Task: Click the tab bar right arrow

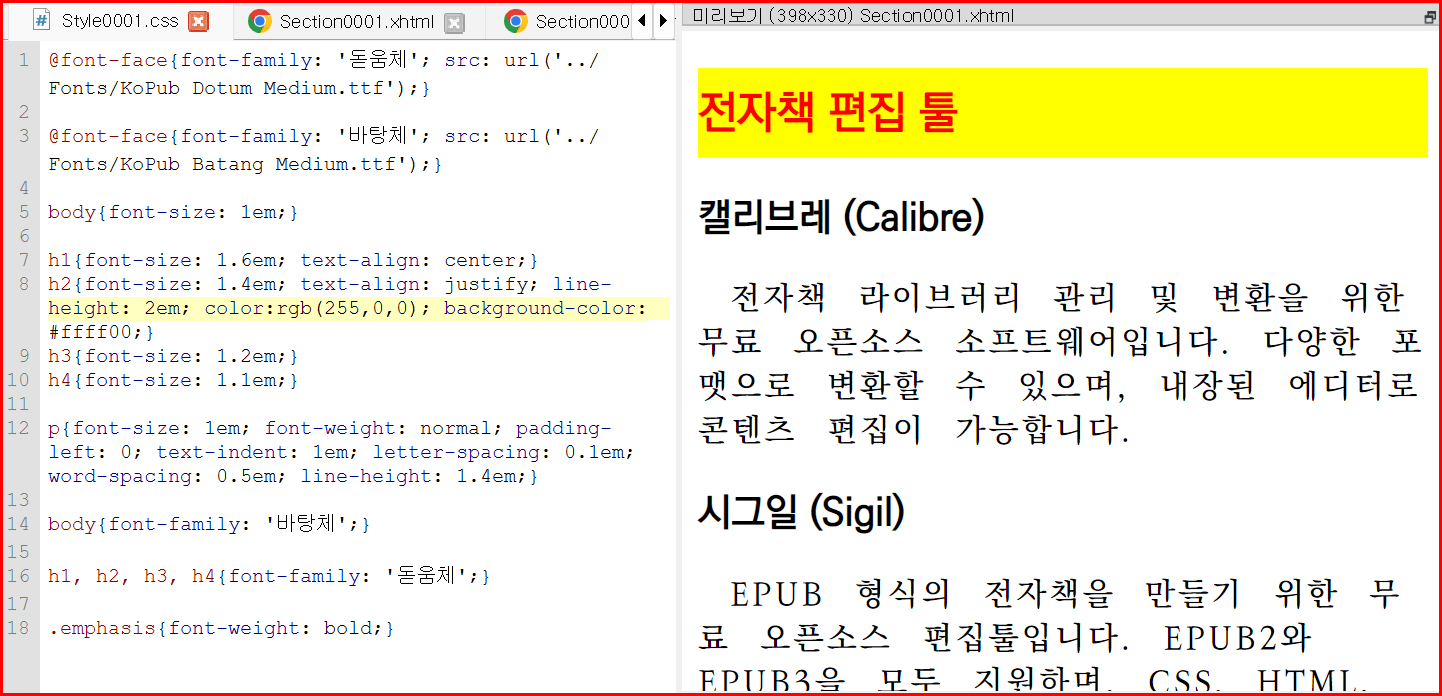Action: [x=662, y=21]
